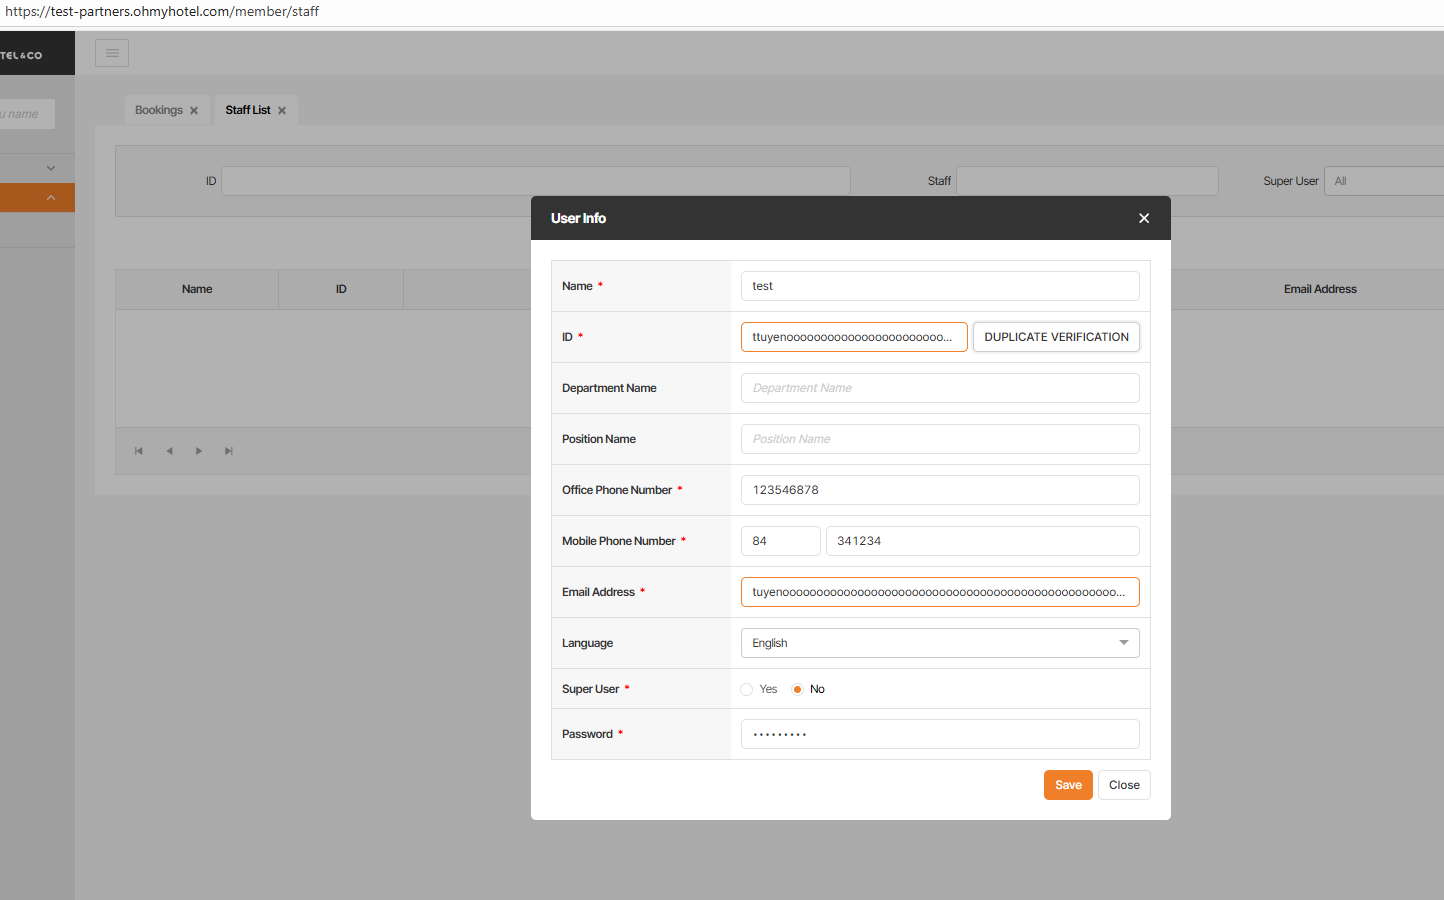This screenshot has width=1444, height=900.
Task: Switch to the Staff List tab
Action: click(247, 110)
